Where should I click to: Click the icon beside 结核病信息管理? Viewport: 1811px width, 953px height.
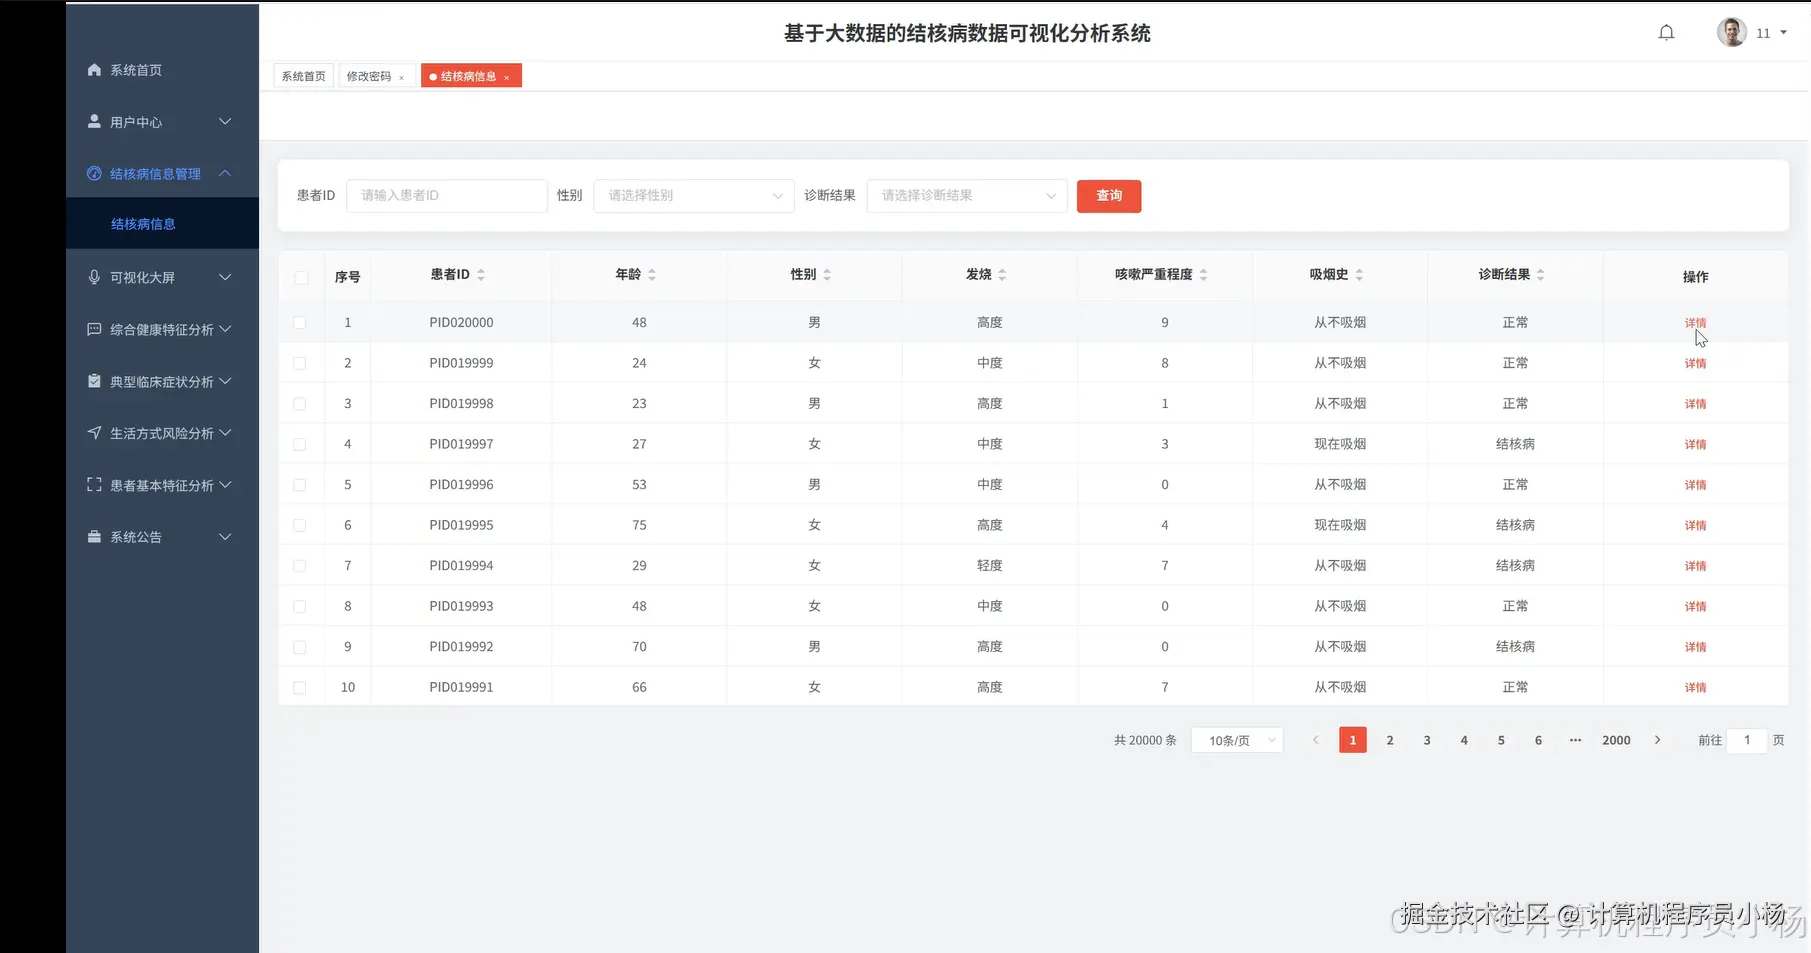point(94,173)
